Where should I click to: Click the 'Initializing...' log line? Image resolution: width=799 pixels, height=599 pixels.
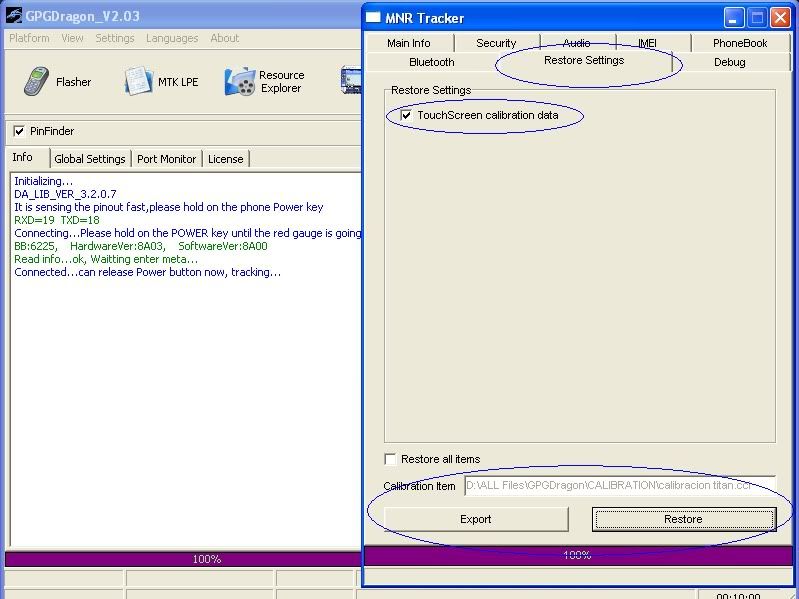[44, 181]
